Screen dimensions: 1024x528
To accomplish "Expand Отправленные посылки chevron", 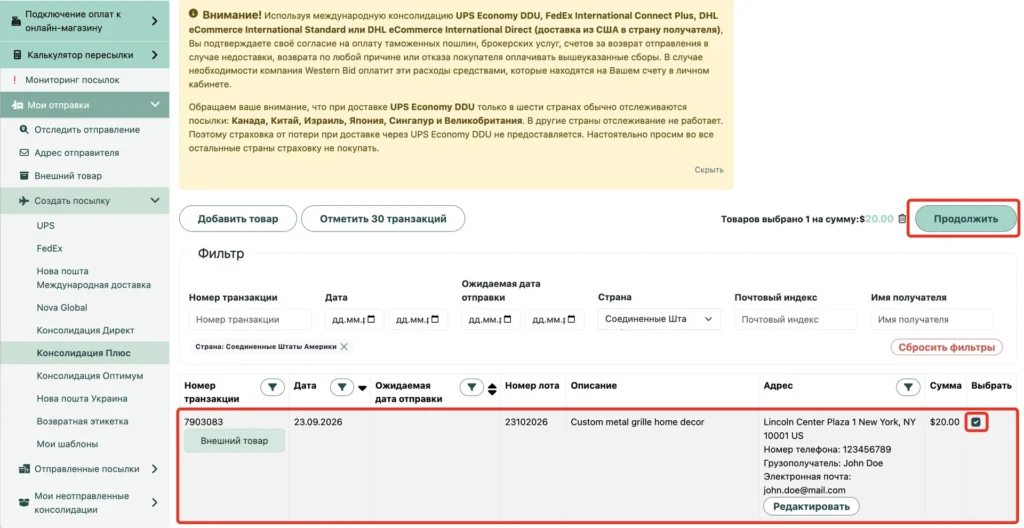I will (155, 469).
